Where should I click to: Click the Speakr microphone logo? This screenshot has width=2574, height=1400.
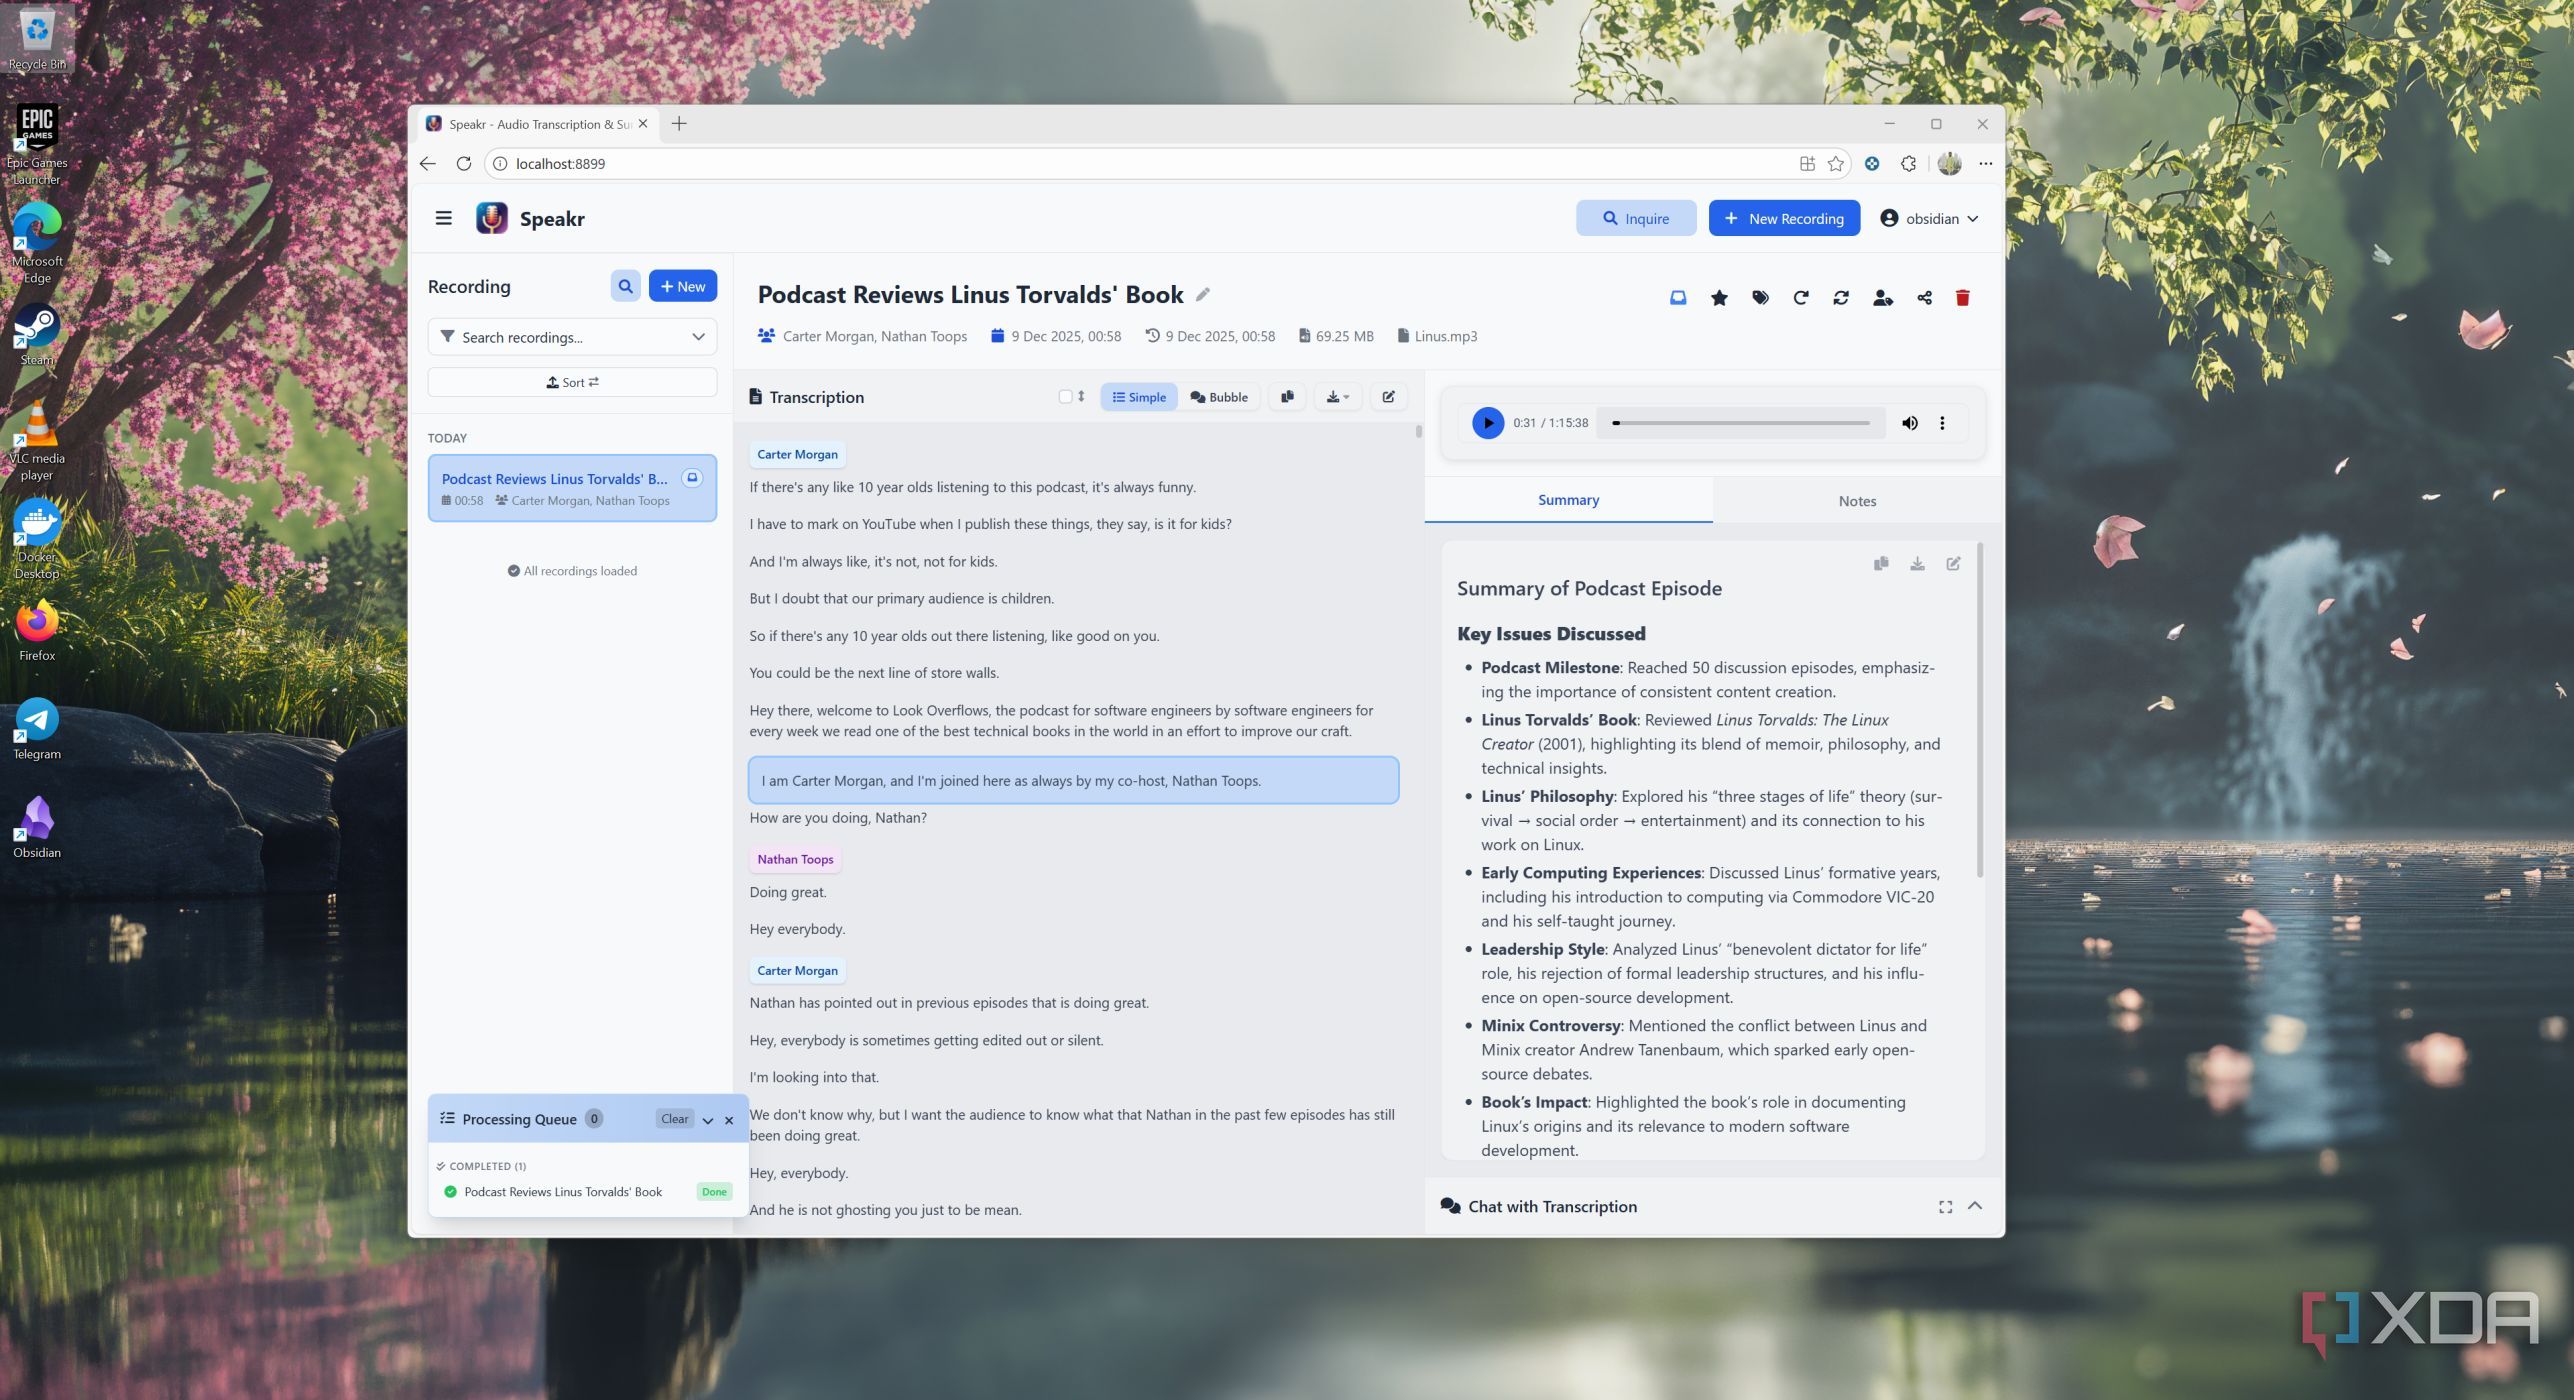(491, 218)
